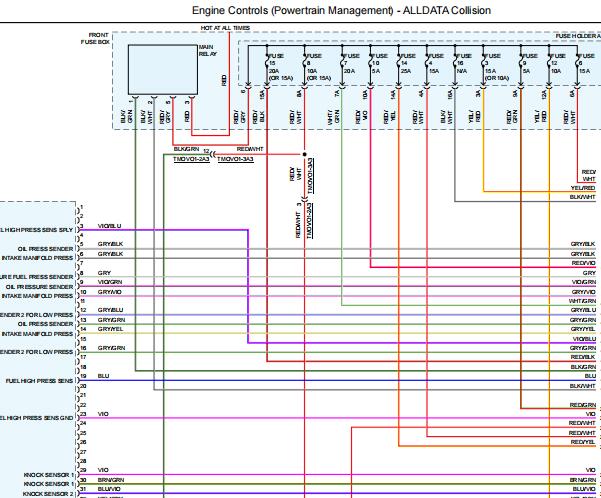Click the VIO/BLU label at pin 3
Screen dimensions: 601x498
tap(110, 226)
